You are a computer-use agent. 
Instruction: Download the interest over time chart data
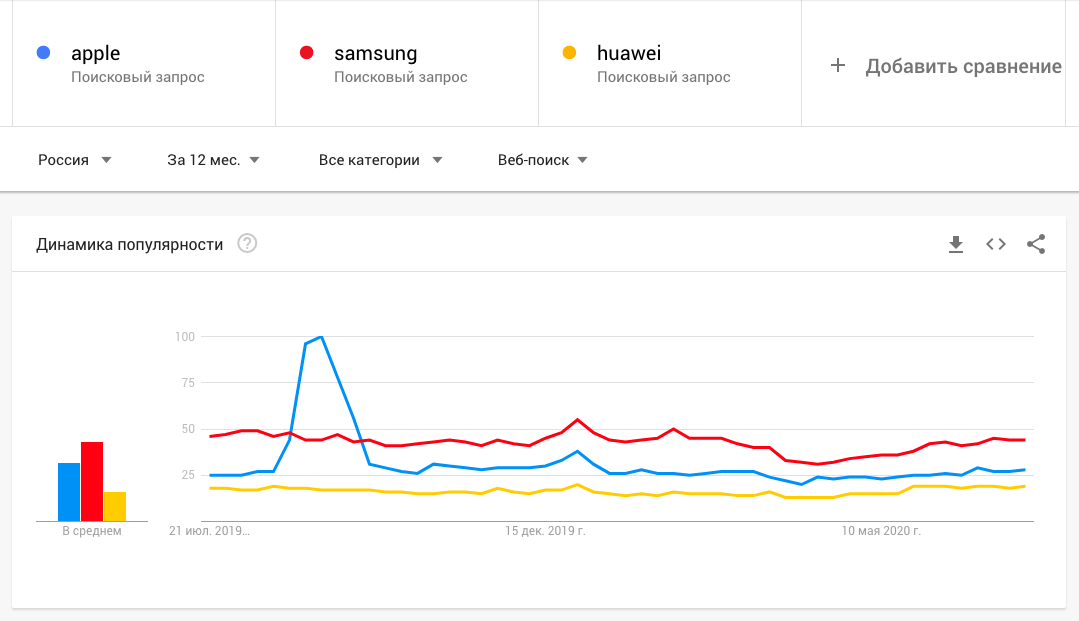(x=956, y=244)
